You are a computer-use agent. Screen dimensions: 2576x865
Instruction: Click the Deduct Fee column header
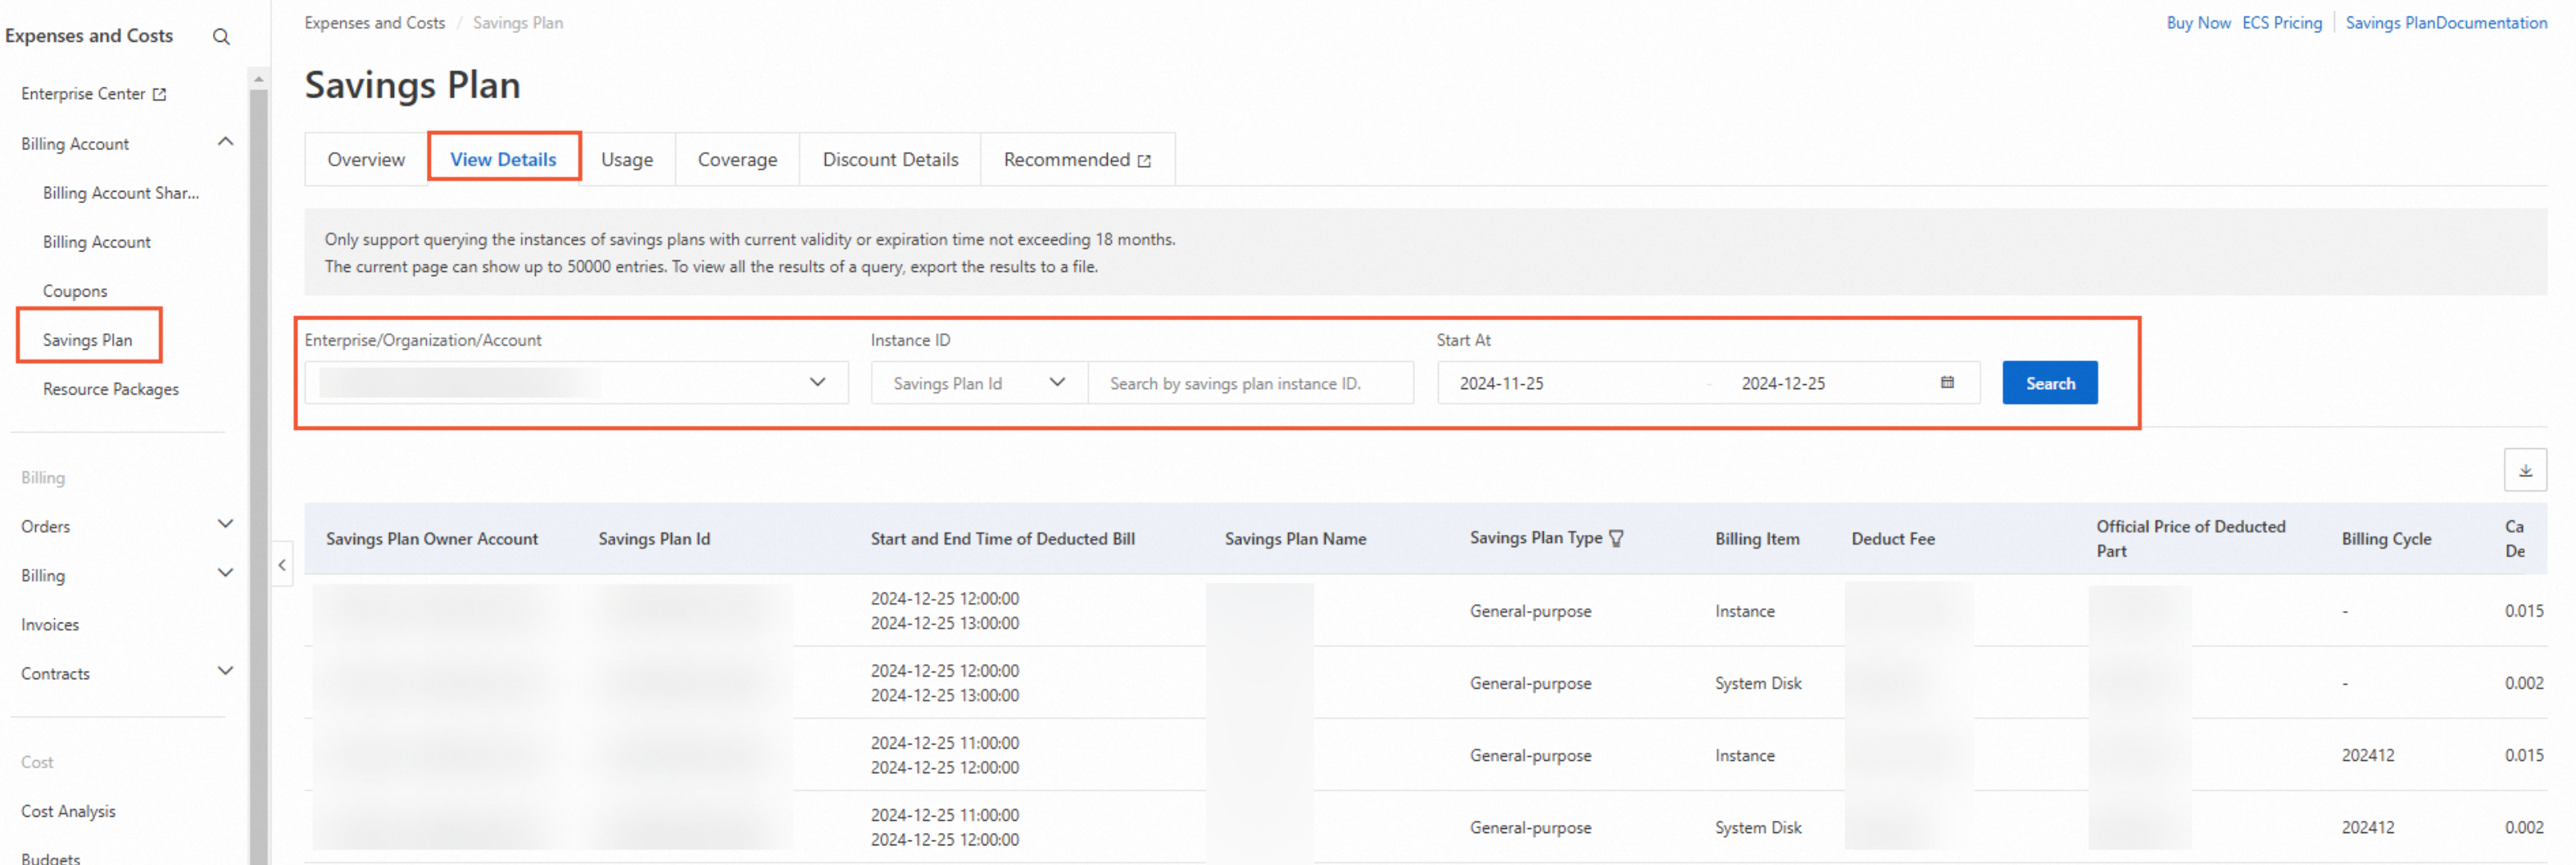point(1892,538)
